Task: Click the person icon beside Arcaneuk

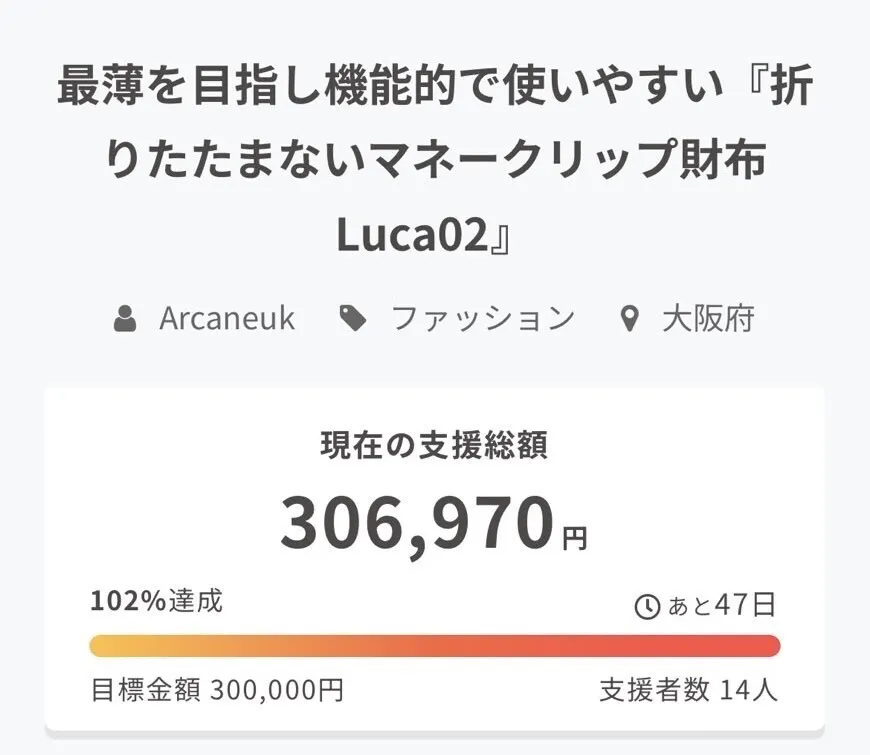Action: 125,319
